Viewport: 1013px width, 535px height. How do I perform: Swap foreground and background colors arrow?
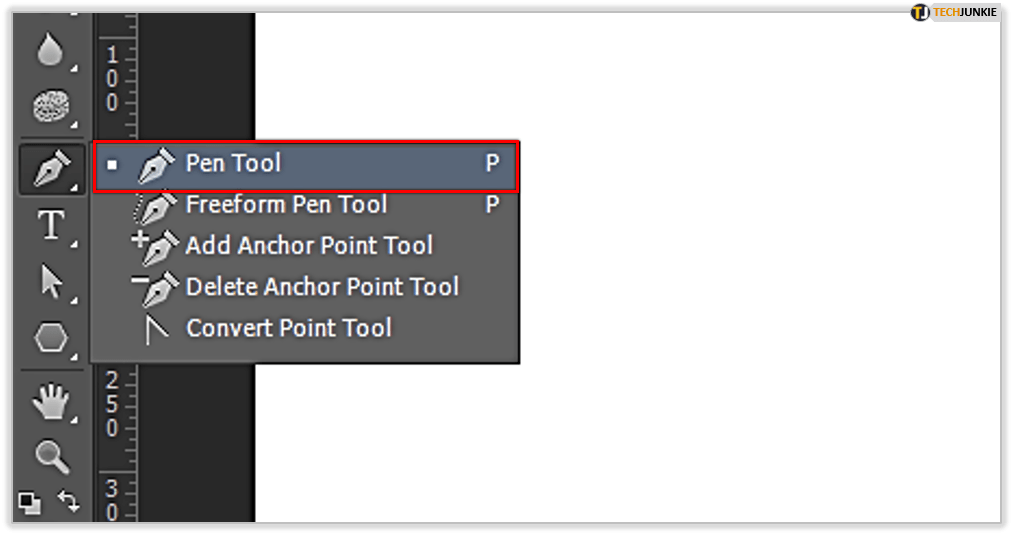coord(68,500)
